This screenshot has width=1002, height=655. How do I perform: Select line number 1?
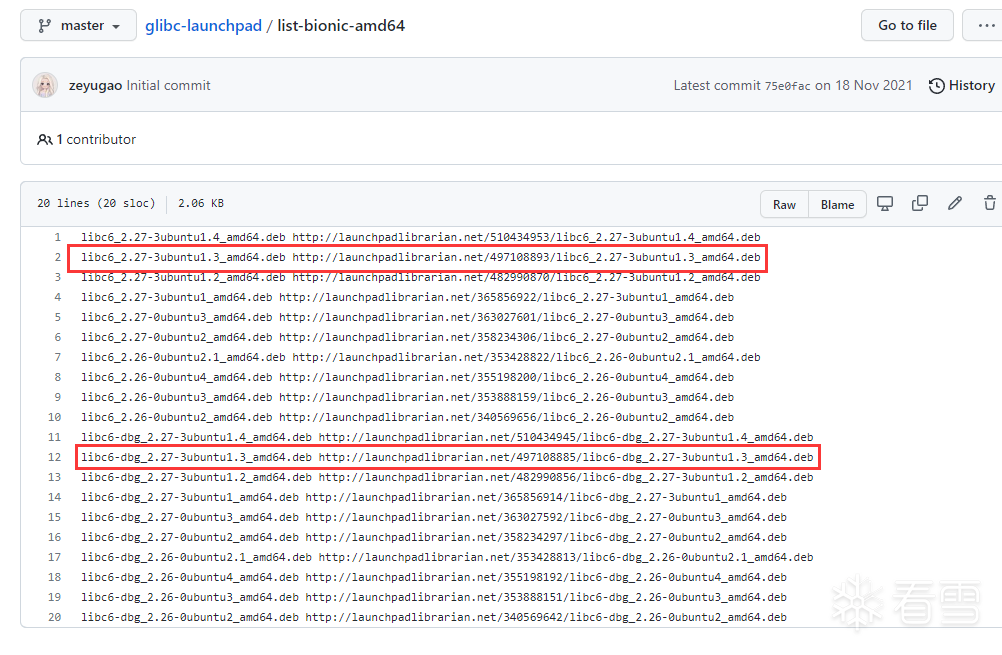click(58, 237)
